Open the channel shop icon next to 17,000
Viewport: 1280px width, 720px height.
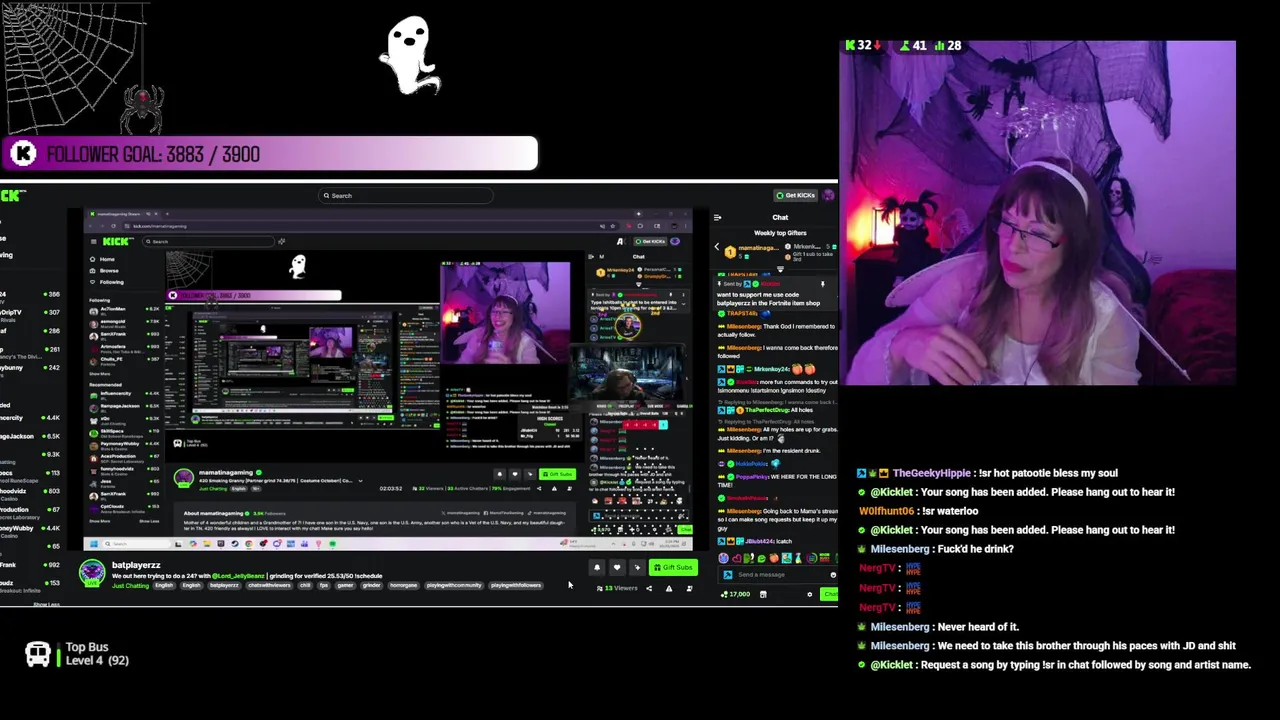(x=763, y=594)
